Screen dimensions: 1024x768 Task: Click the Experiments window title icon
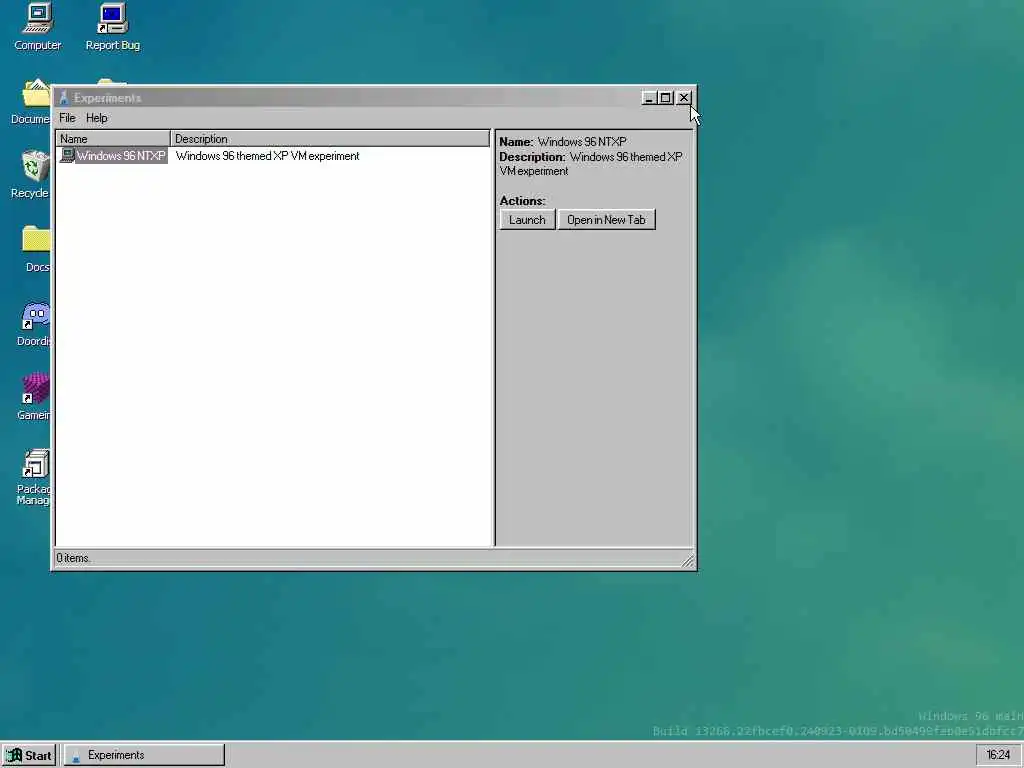[x=63, y=98]
